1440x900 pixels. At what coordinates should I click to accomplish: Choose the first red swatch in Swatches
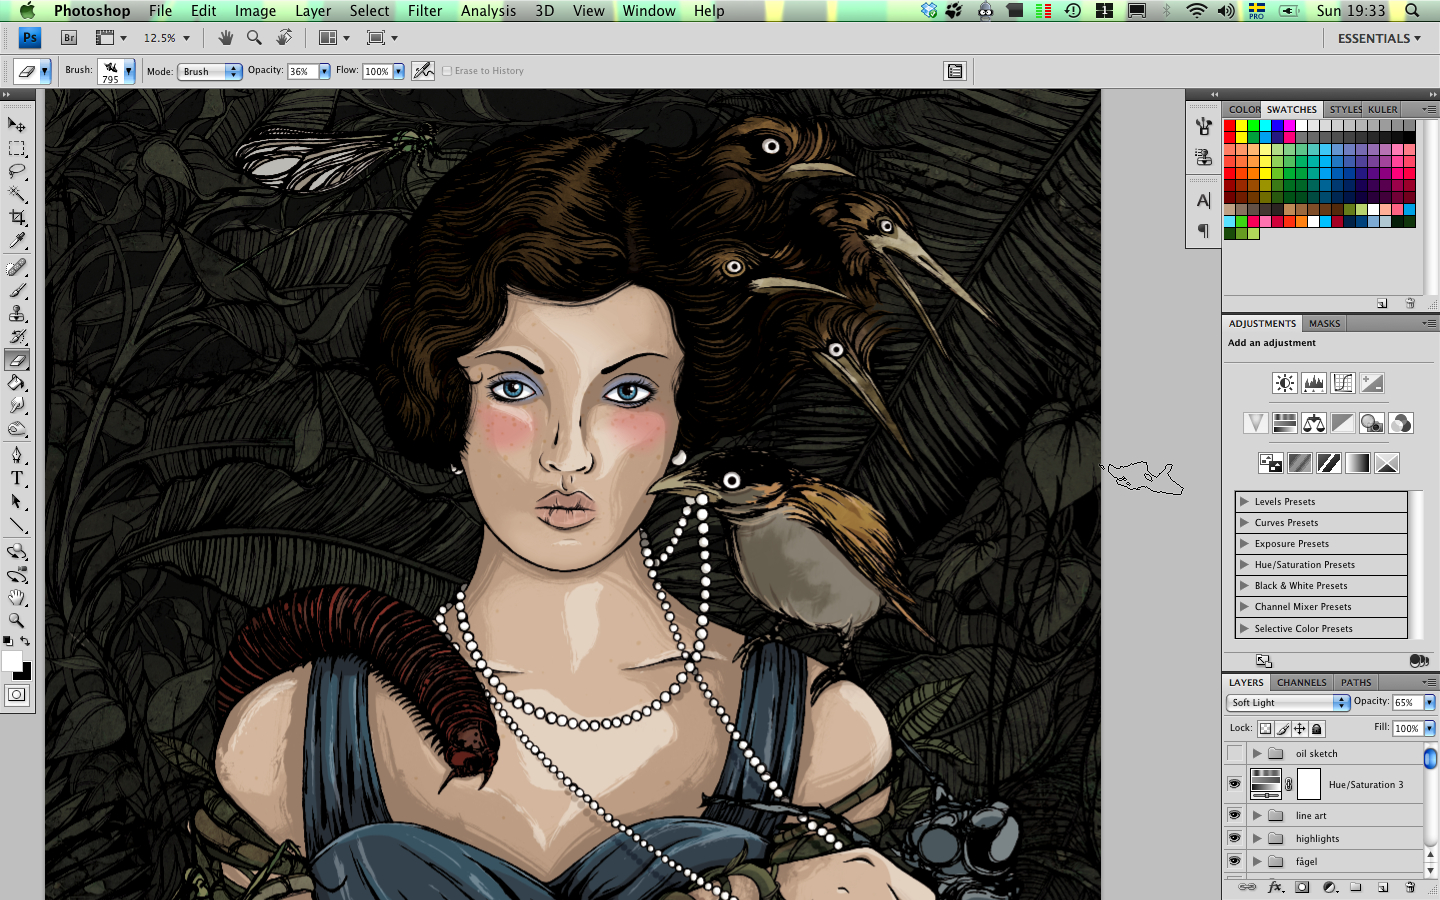click(1230, 125)
